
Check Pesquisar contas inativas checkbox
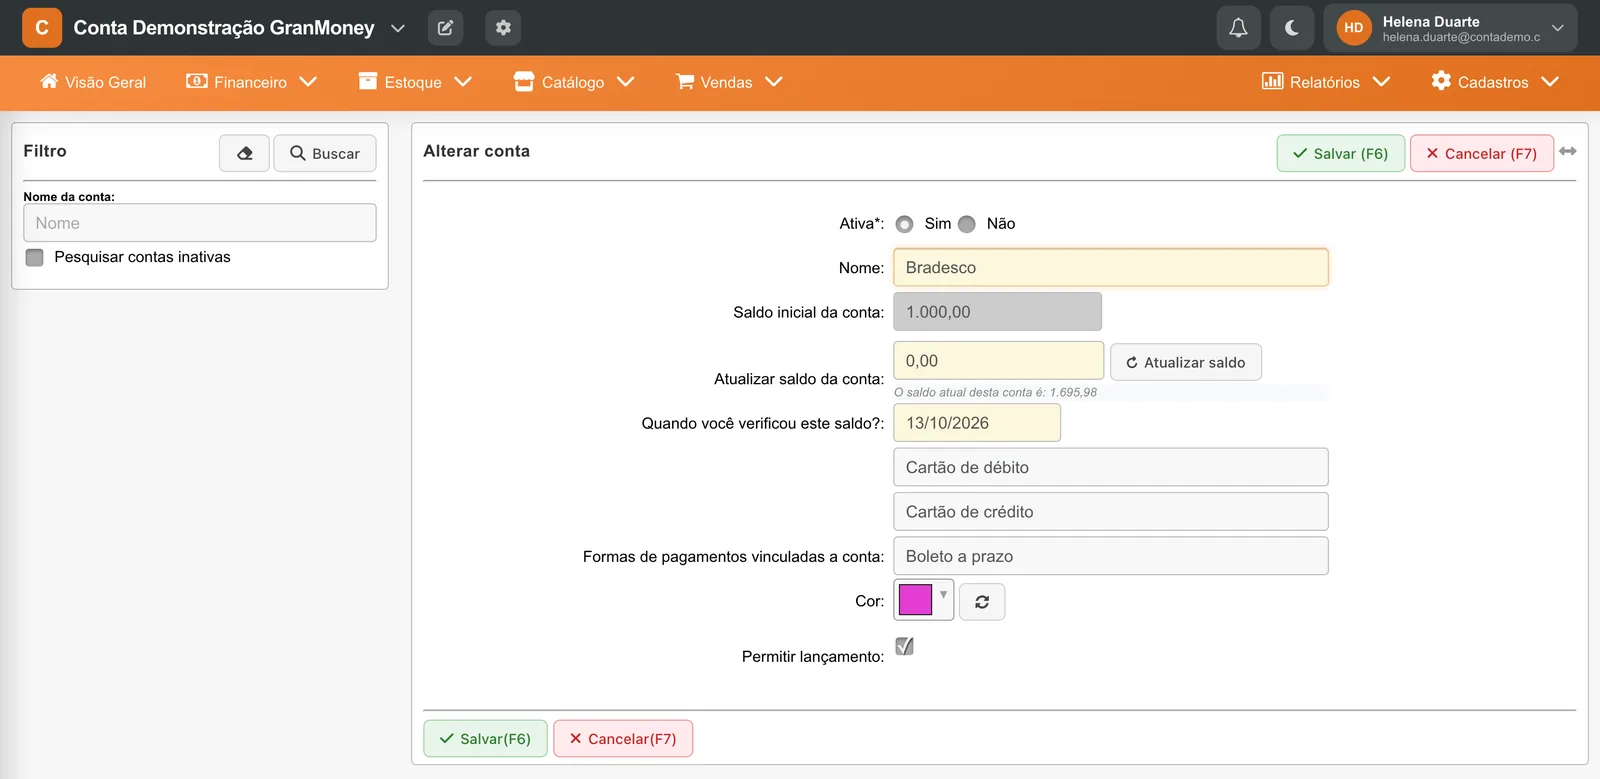pyautogui.click(x=35, y=257)
